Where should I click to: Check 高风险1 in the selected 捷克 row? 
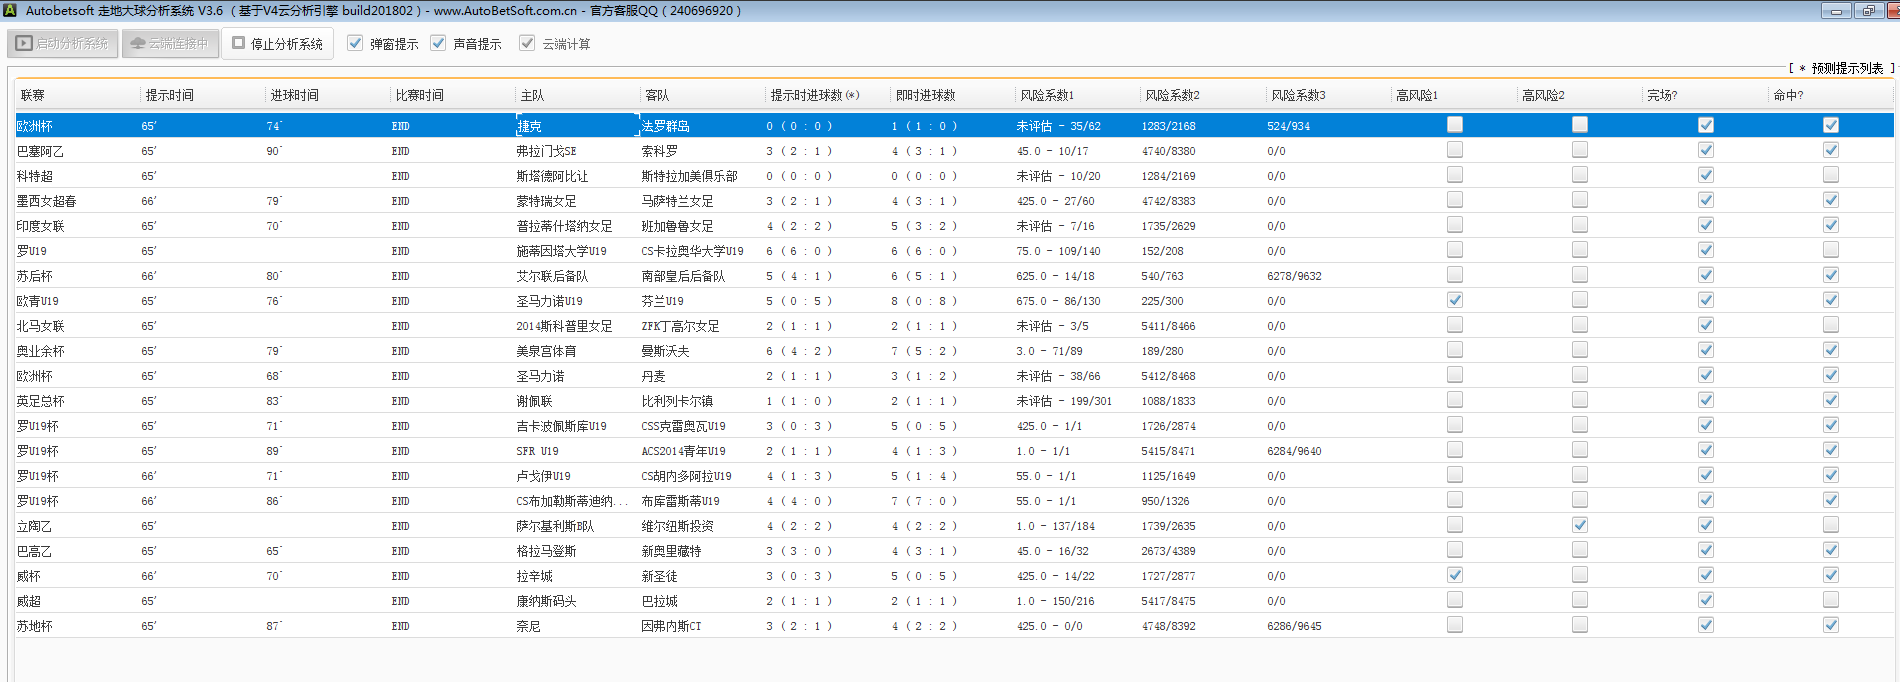point(1455,125)
